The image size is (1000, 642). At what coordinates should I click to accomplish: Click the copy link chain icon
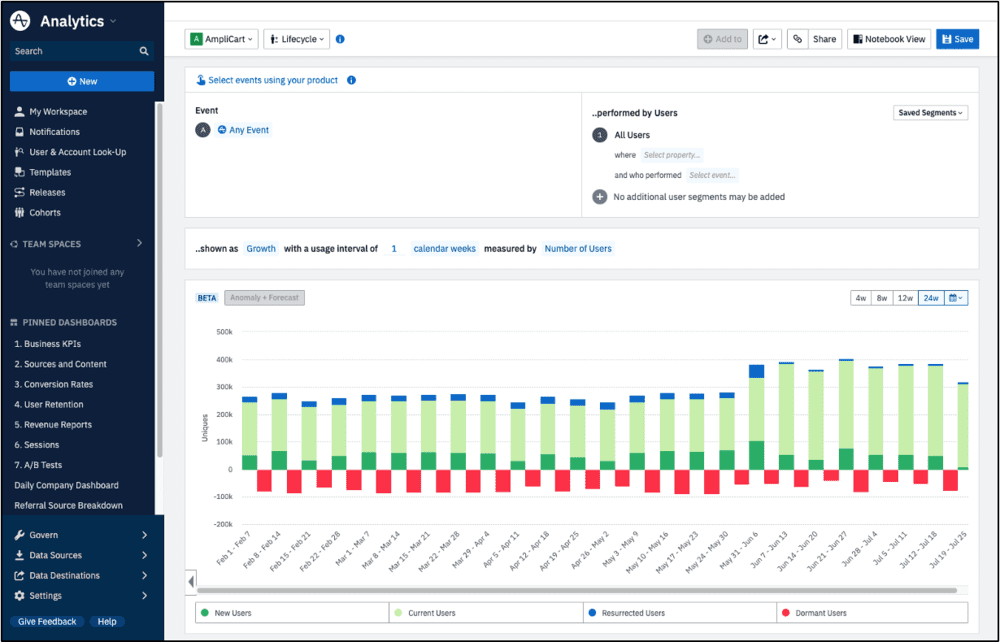[797, 39]
